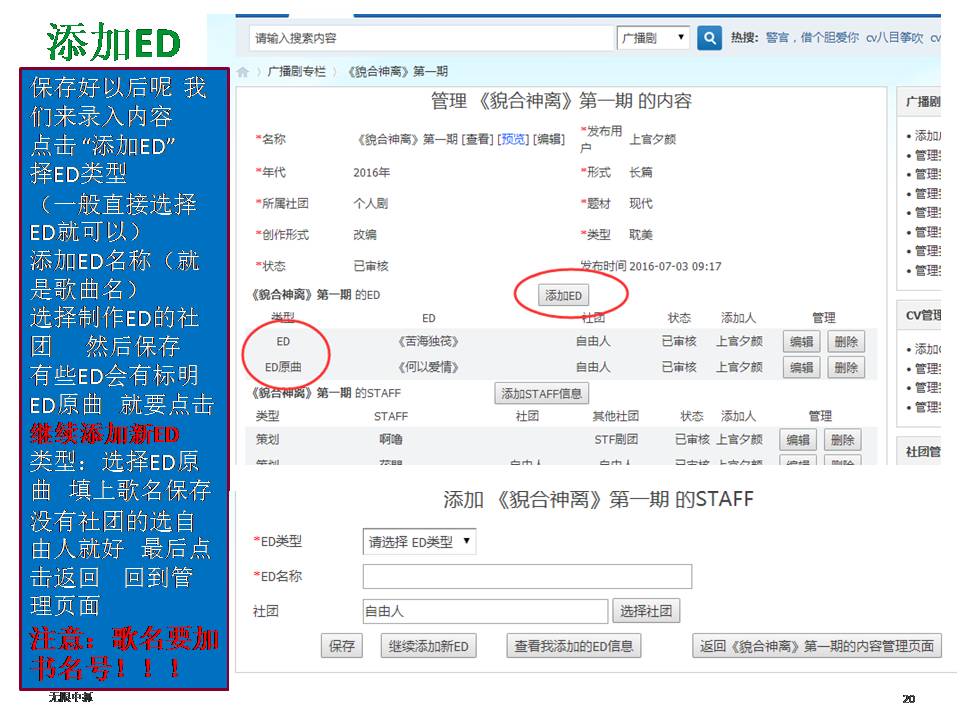The height and width of the screenshot is (720, 960).
Task: Click 删除 button for 《何以爱情》 row
Action: 846,367
